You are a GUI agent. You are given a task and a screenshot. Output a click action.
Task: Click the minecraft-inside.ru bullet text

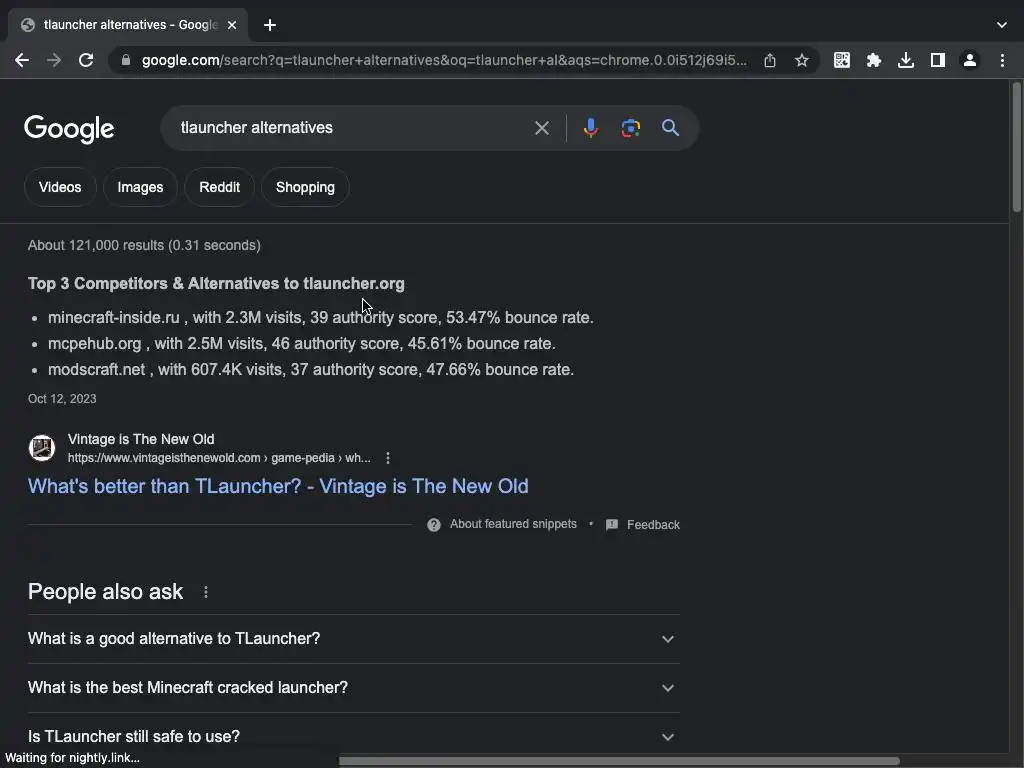coord(321,317)
